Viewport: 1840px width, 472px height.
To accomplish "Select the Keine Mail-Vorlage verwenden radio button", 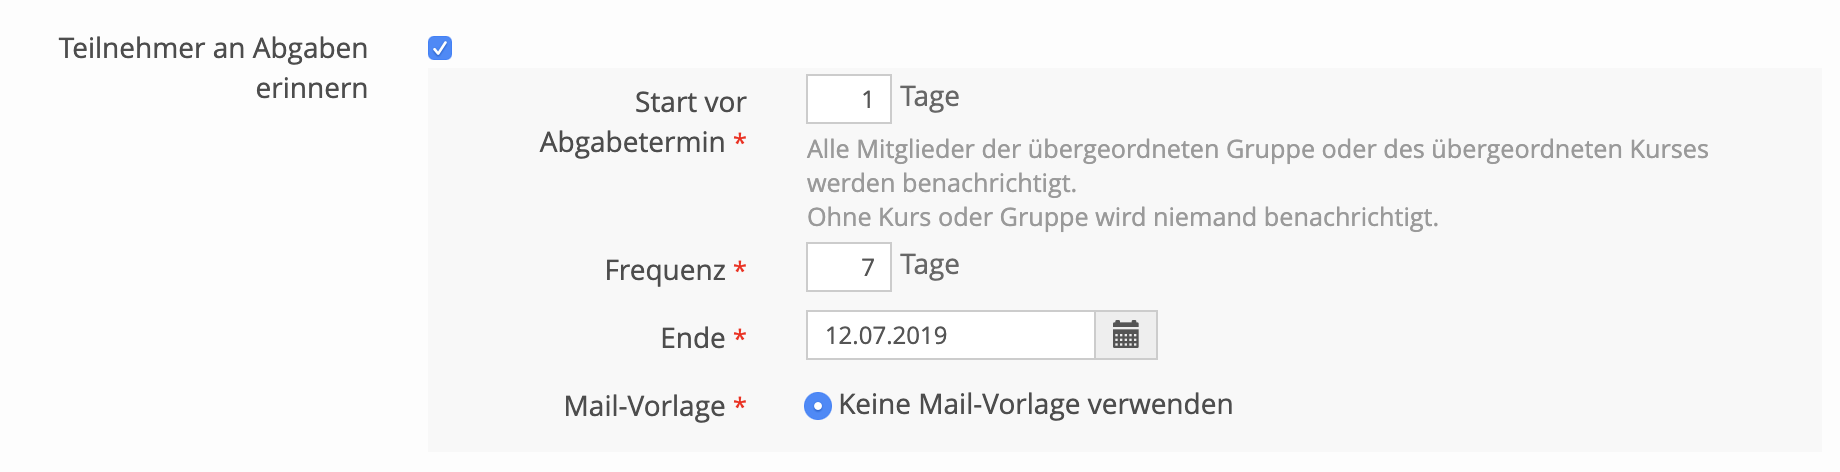I will tap(818, 405).
